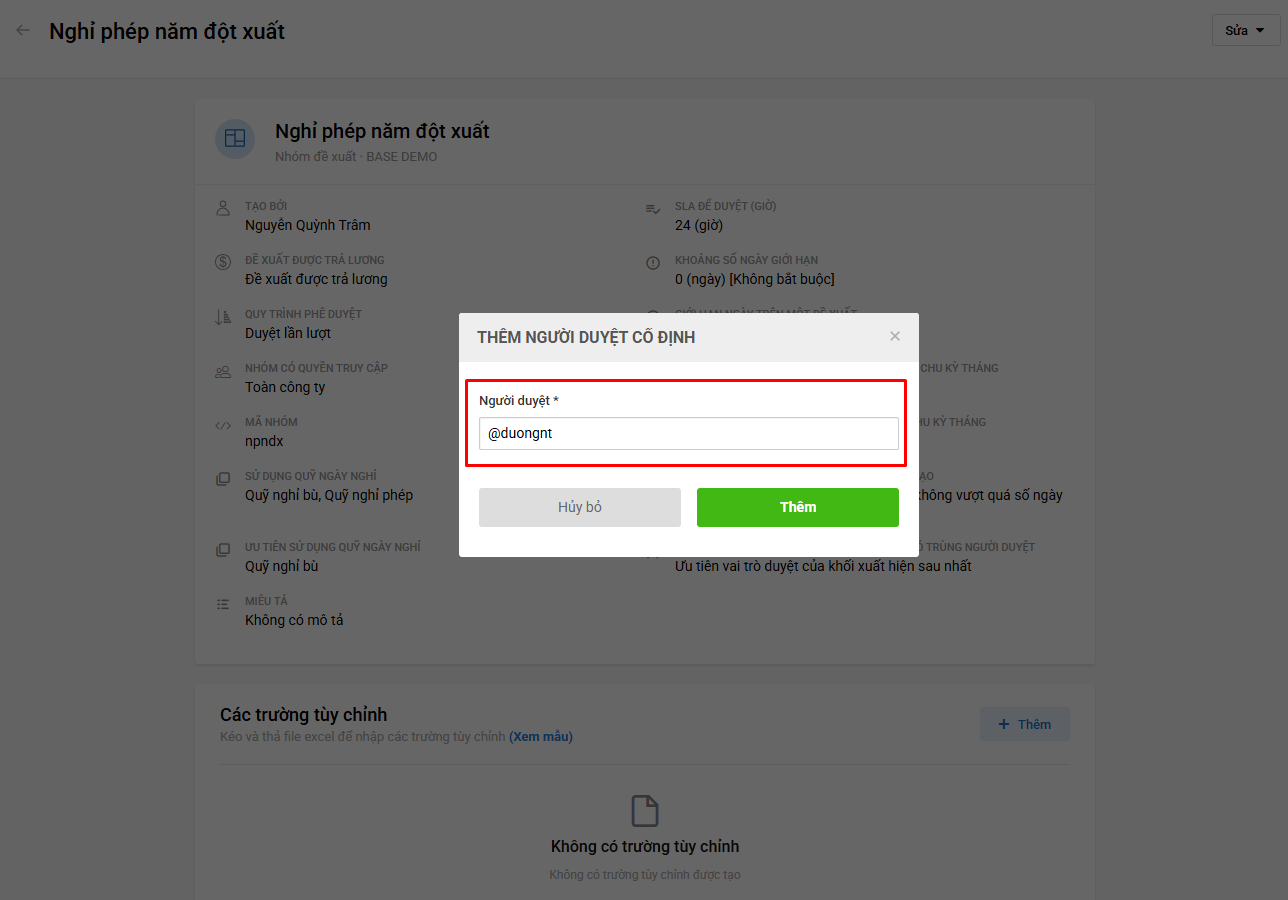Image resolution: width=1288 pixels, height=900 pixels.
Task: Click the back arrow beside the page title
Action: tap(23, 31)
